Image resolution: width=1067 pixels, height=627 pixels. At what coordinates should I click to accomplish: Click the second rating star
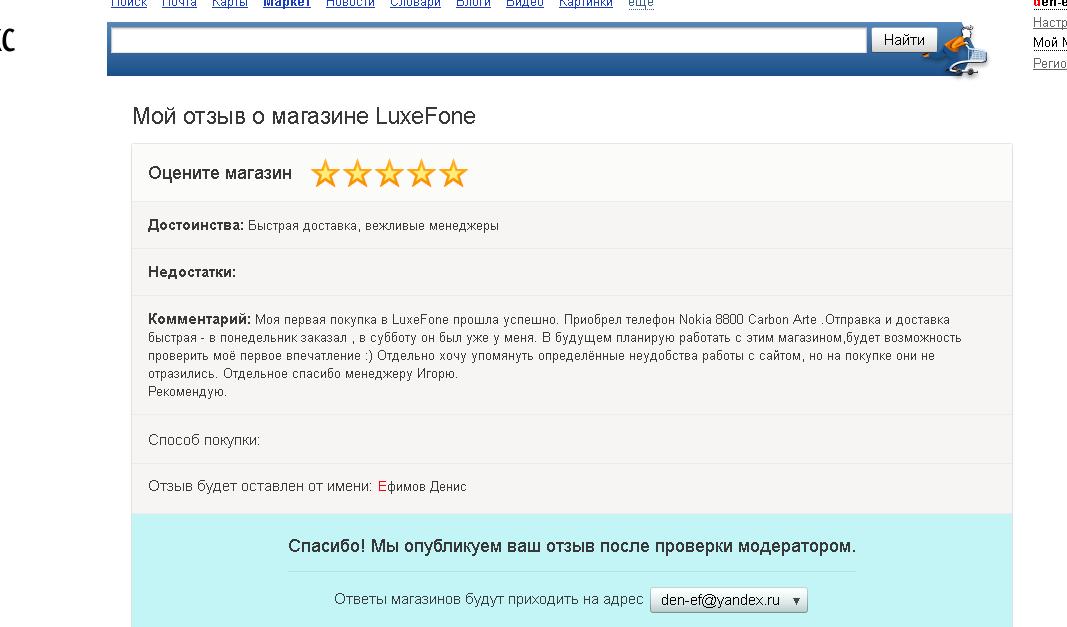click(x=357, y=174)
